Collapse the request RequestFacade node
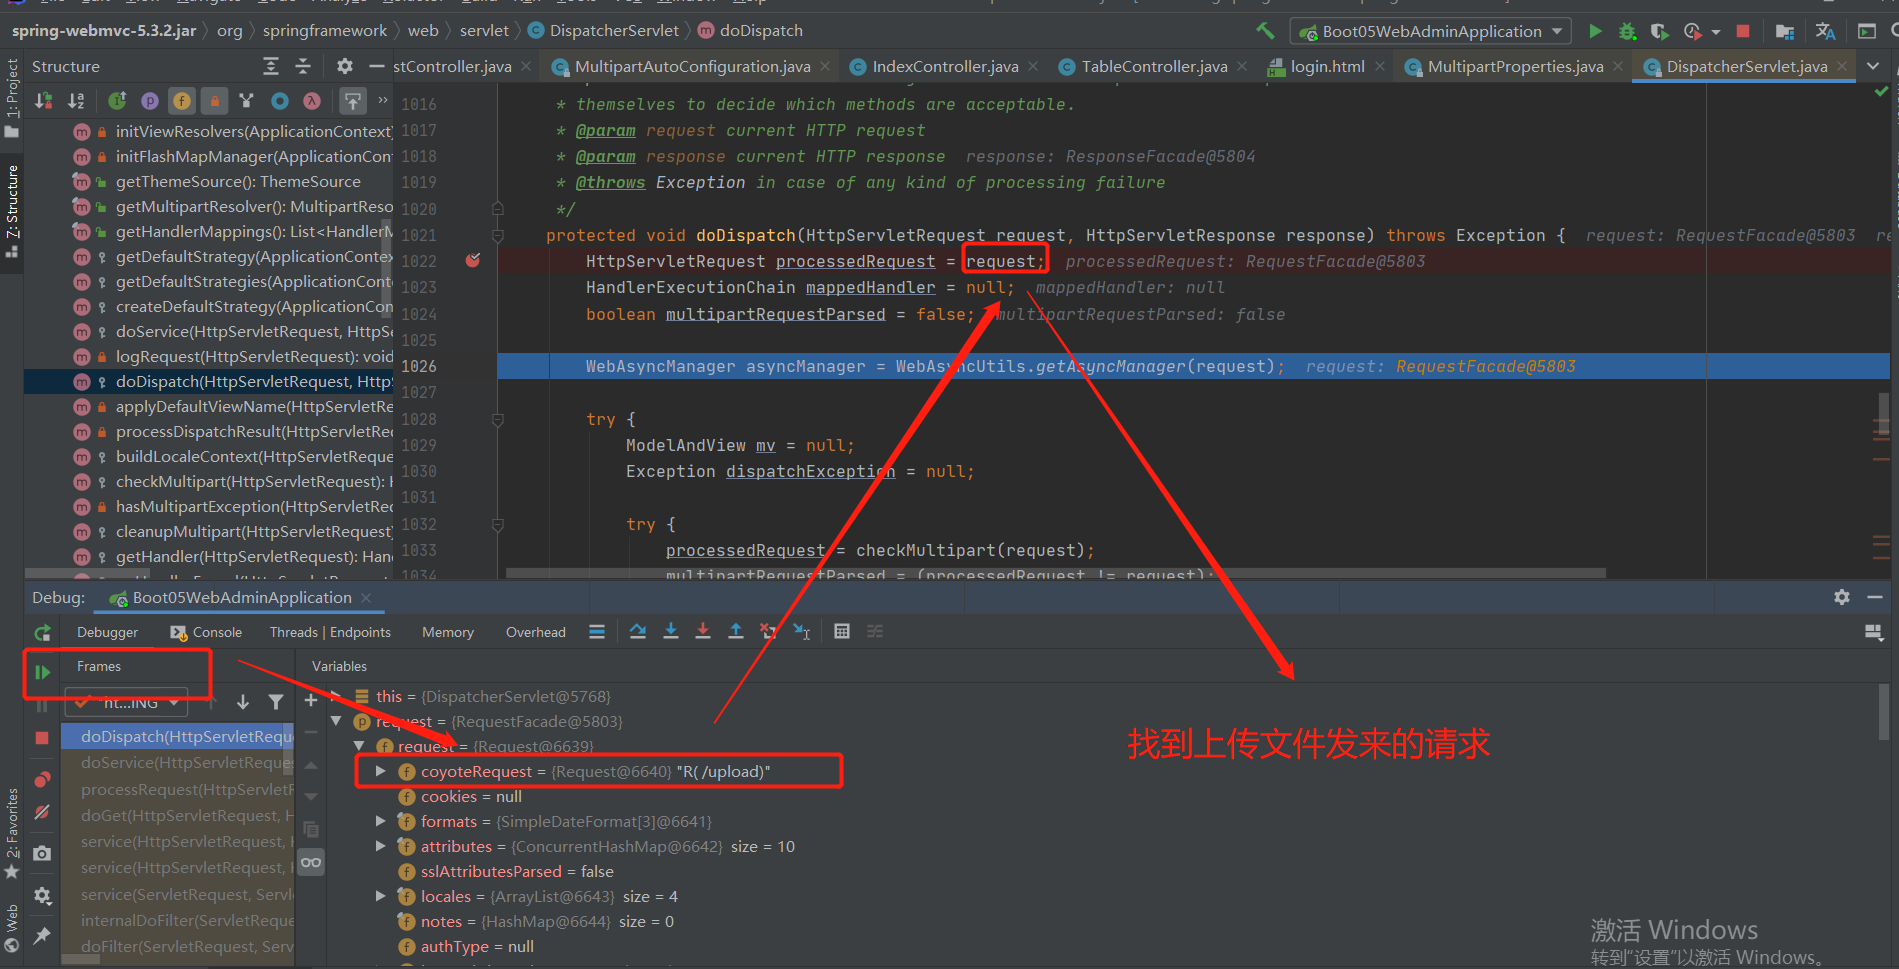 pyautogui.click(x=336, y=721)
